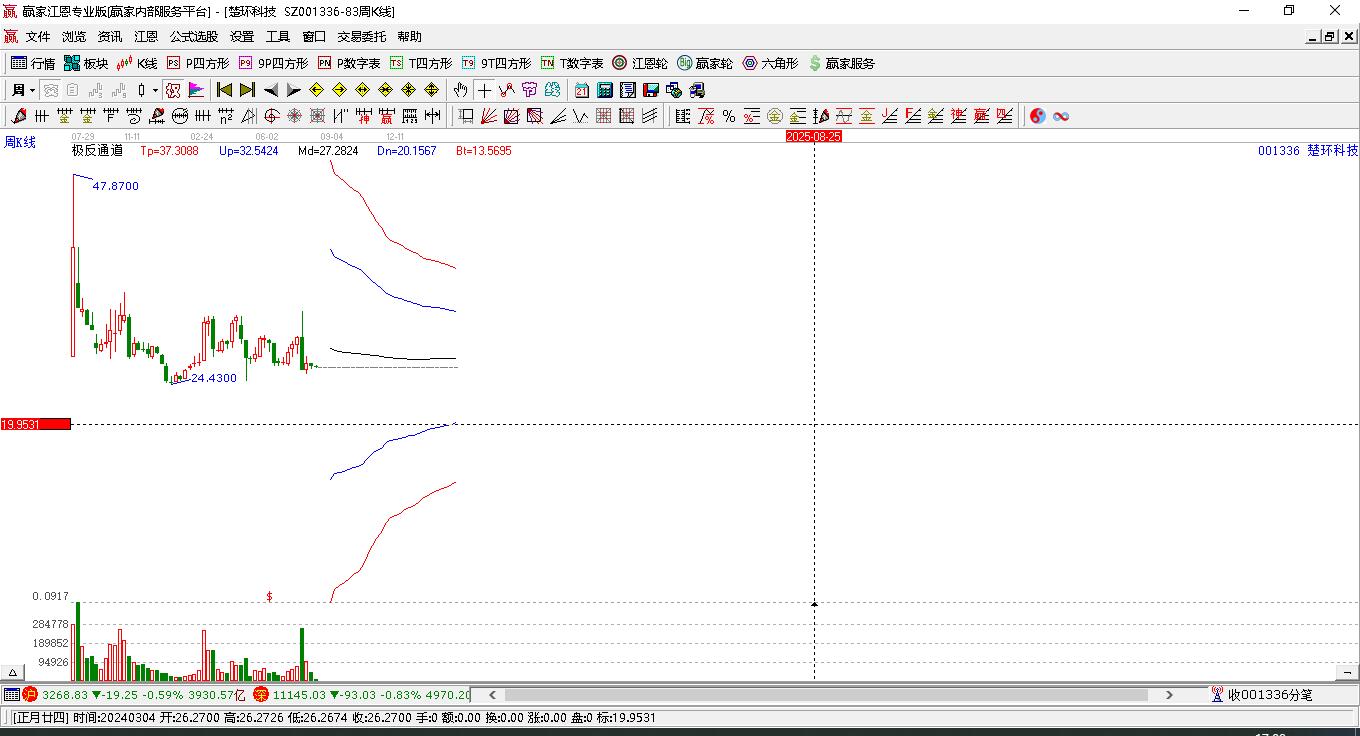Expand the panel arrow at bottom-left corner

(13, 672)
